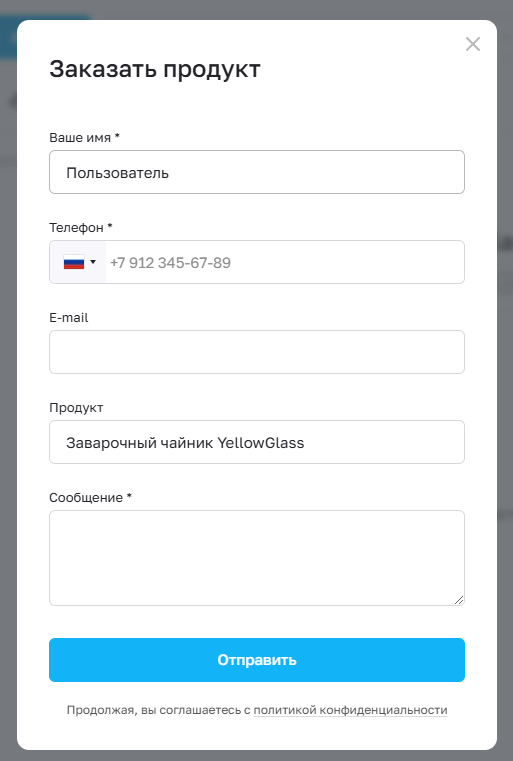Click the asterisk beside Сообщение
The width and height of the screenshot is (513, 761).
[129, 496]
